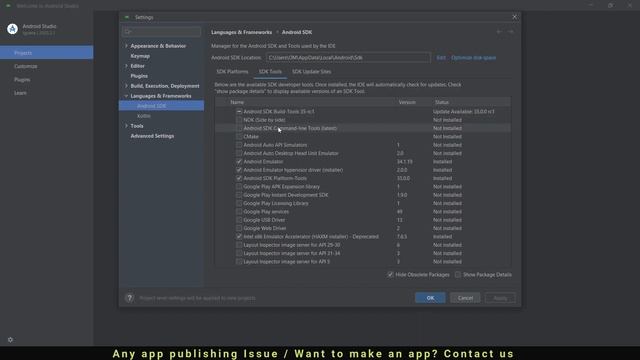Expand the Editor settings section
Viewport: 640px width, 360px height.
click(126, 66)
